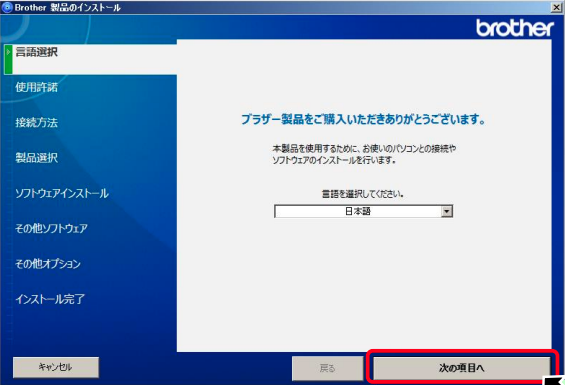Click the greyed-out 戻る button
Viewport: 565px width, 385px height.
[327, 368]
